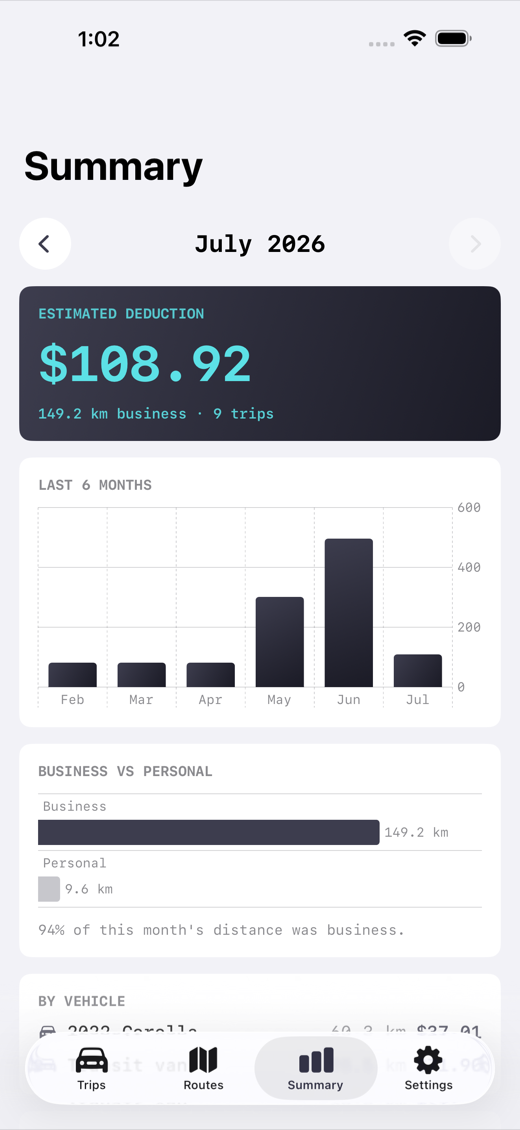Tap the Wi-Fi status icon
The image size is (520, 1130).
(x=415, y=38)
